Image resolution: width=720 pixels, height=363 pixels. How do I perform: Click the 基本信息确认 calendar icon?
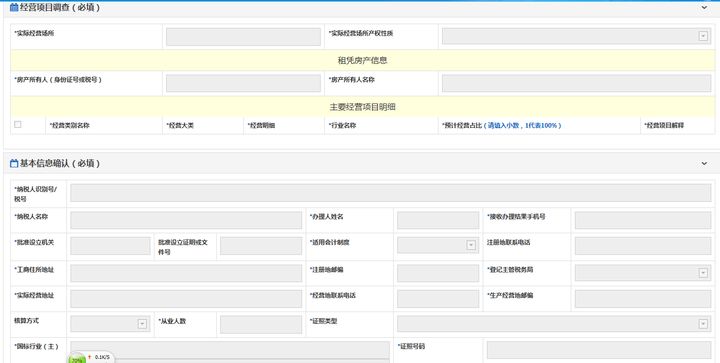(14, 163)
